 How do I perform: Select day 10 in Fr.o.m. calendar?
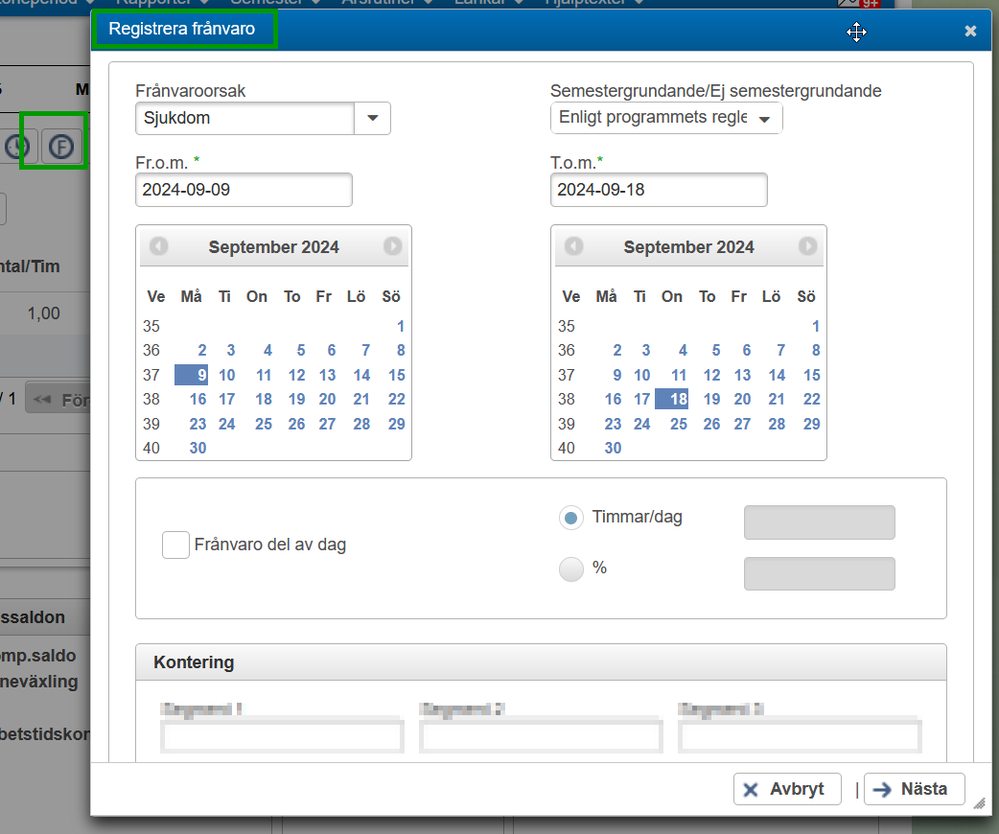click(227, 375)
